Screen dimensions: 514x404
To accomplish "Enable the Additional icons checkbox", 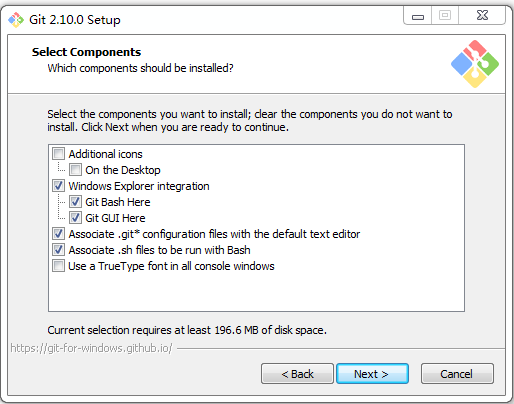I will tap(58, 154).
